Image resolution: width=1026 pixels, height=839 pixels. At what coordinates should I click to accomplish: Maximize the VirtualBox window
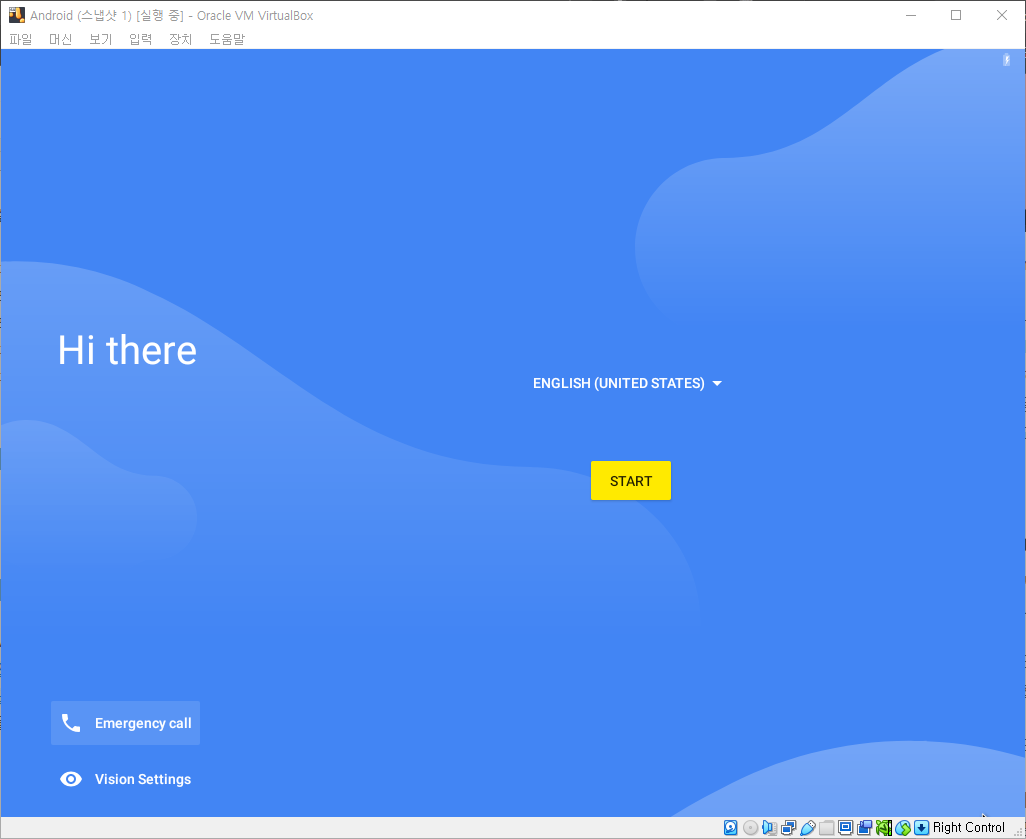point(956,15)
